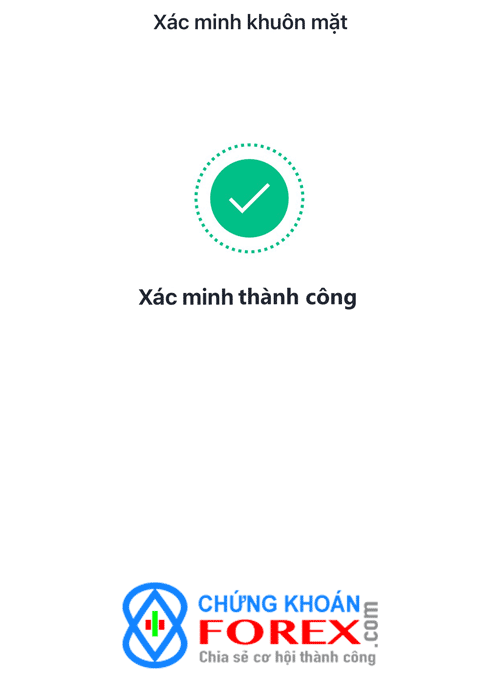Click the red candlestick bar in the logo
The image size is (500, 683).
155,626
